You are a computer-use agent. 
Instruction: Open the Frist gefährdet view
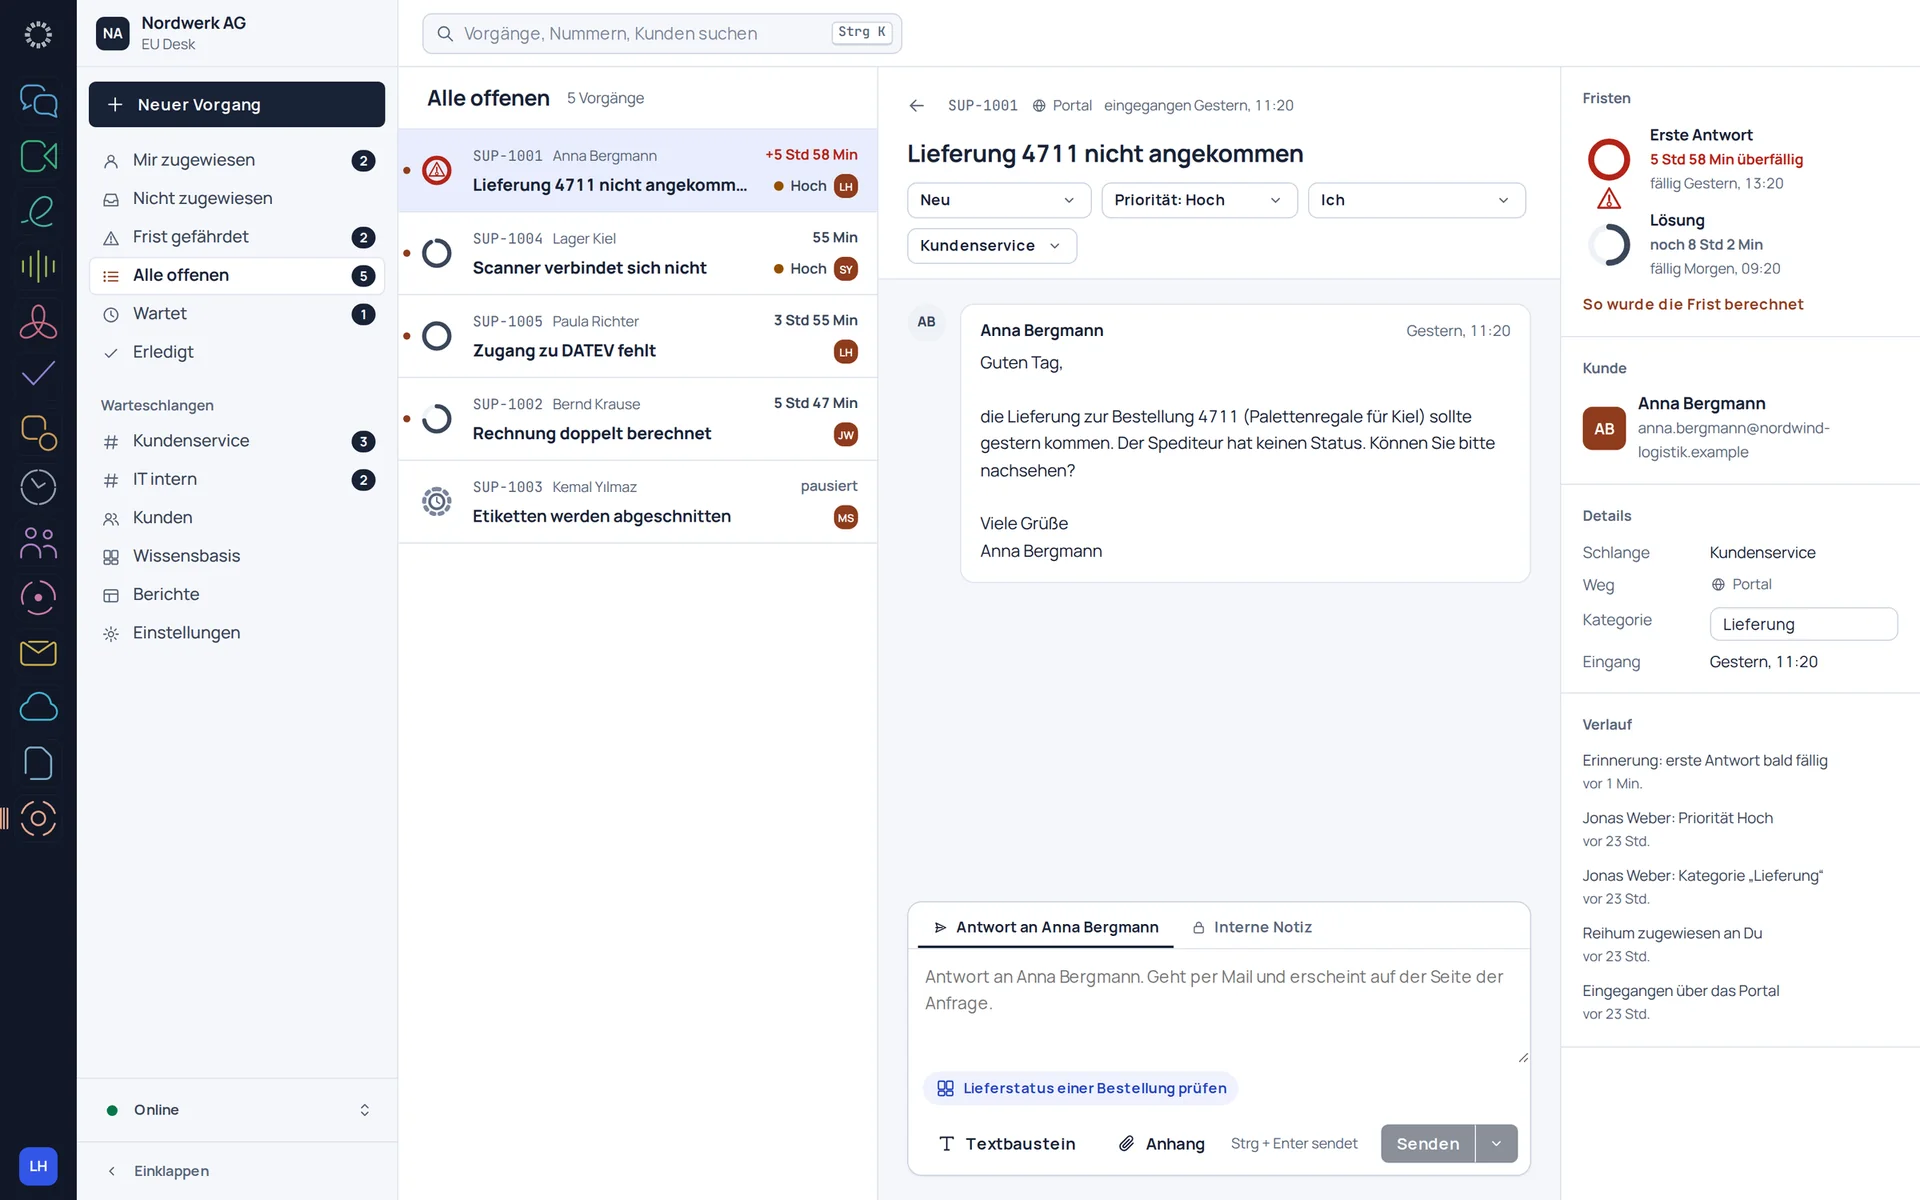coord(237,237)
